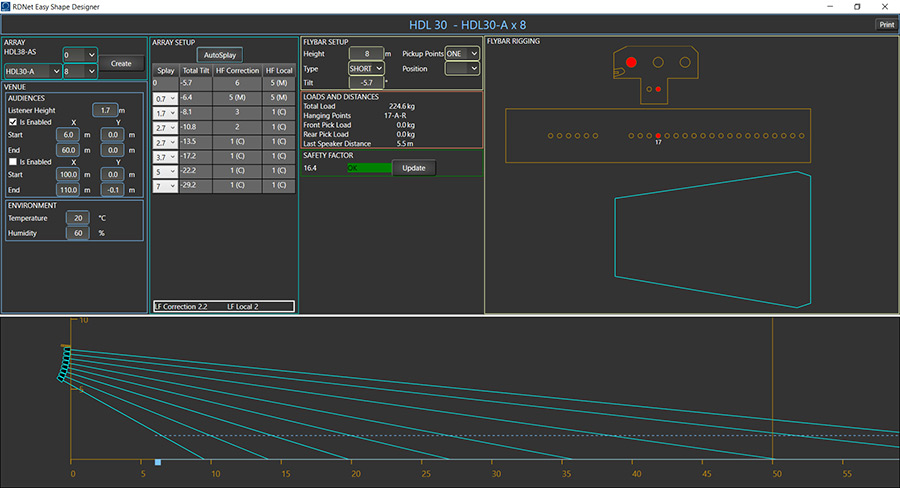Click the HDL 30 - HDL30-A x 8 title
The width and height of the screenshot is (900, 488).
[x=467, y=25]
